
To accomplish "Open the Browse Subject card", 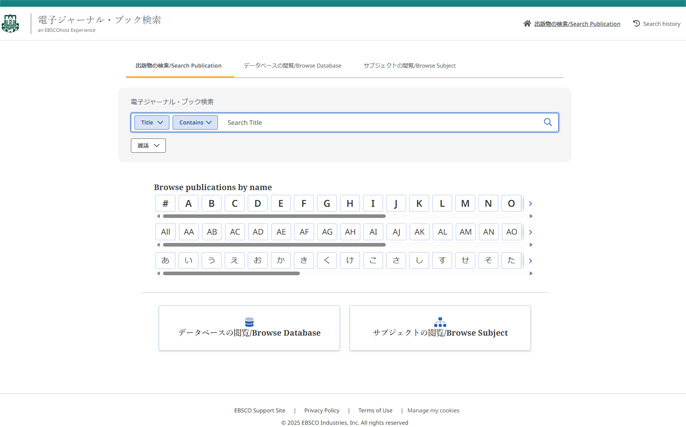I will [x=440, y=328].
